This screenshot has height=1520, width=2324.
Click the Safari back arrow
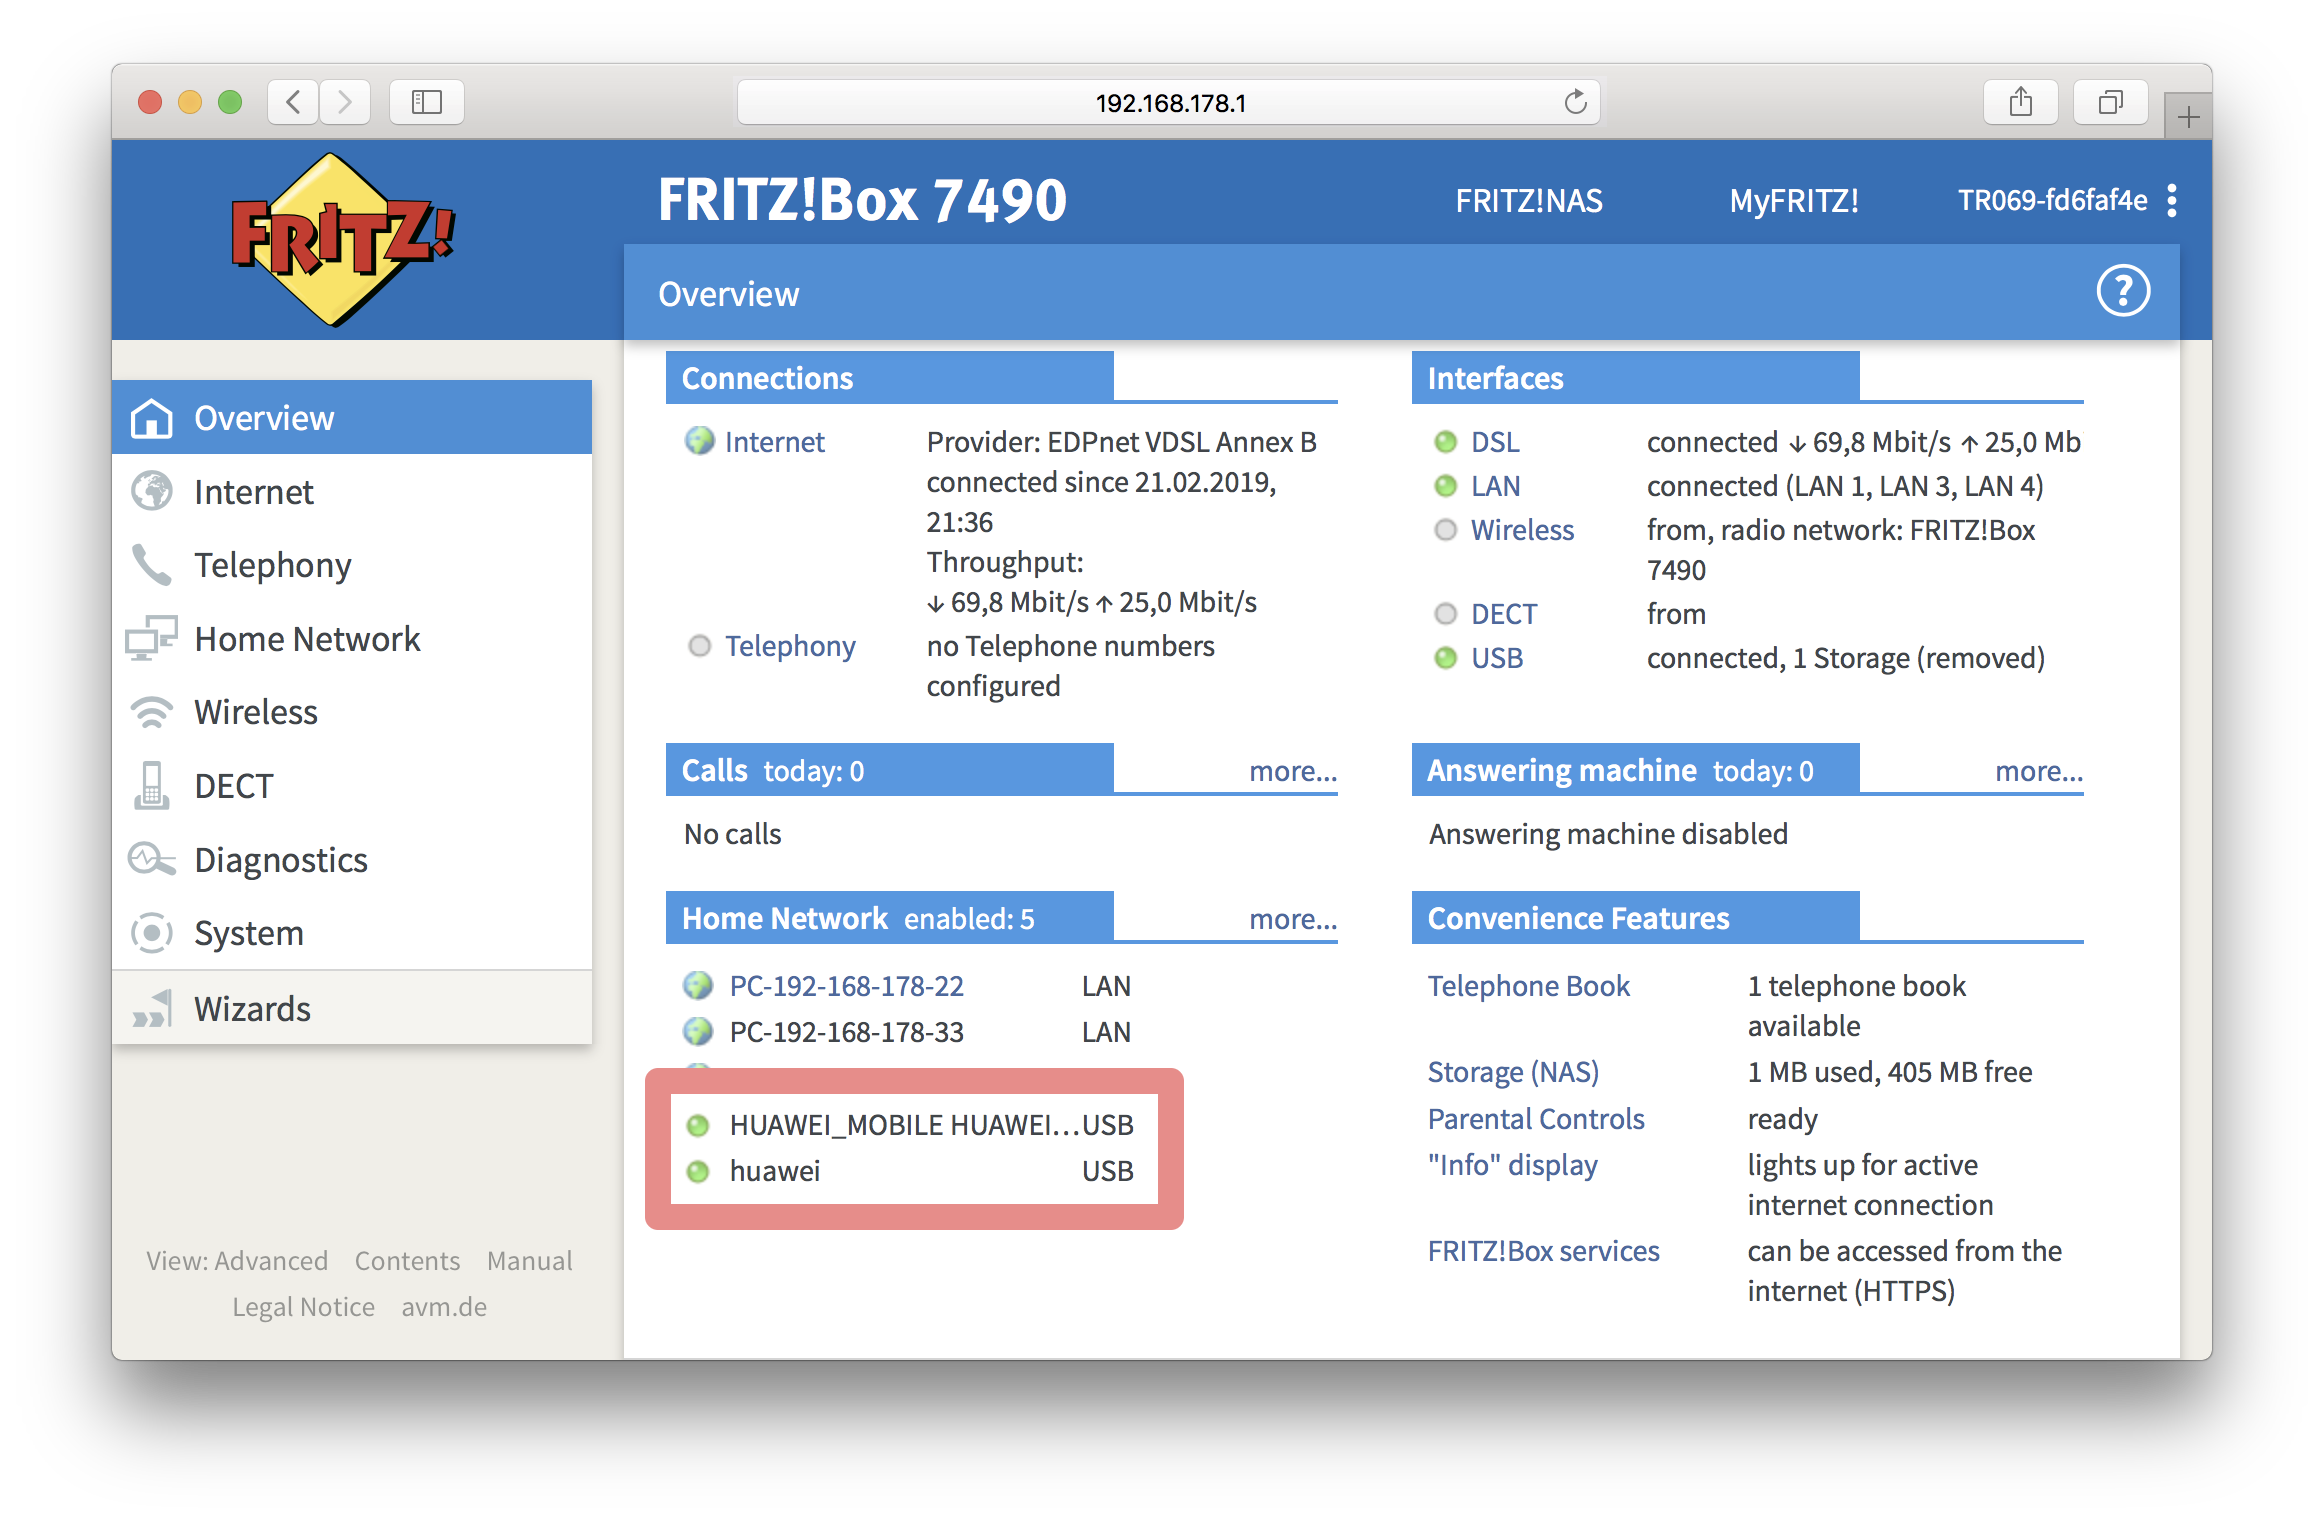tap(293, 102)
